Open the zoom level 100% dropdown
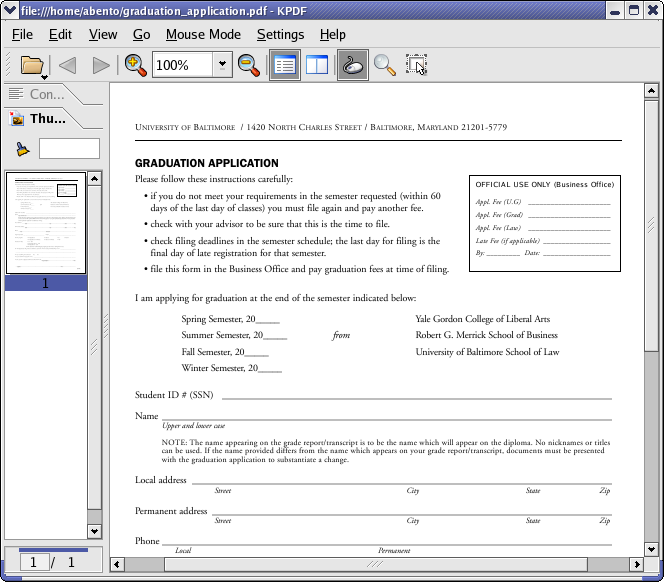The width and height of the screenshot is (664, 582). point(221,65)
